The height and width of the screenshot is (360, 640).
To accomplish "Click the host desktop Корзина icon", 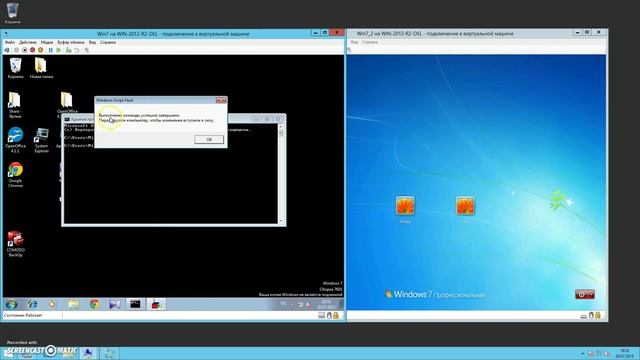I will [x=12, y=13].
